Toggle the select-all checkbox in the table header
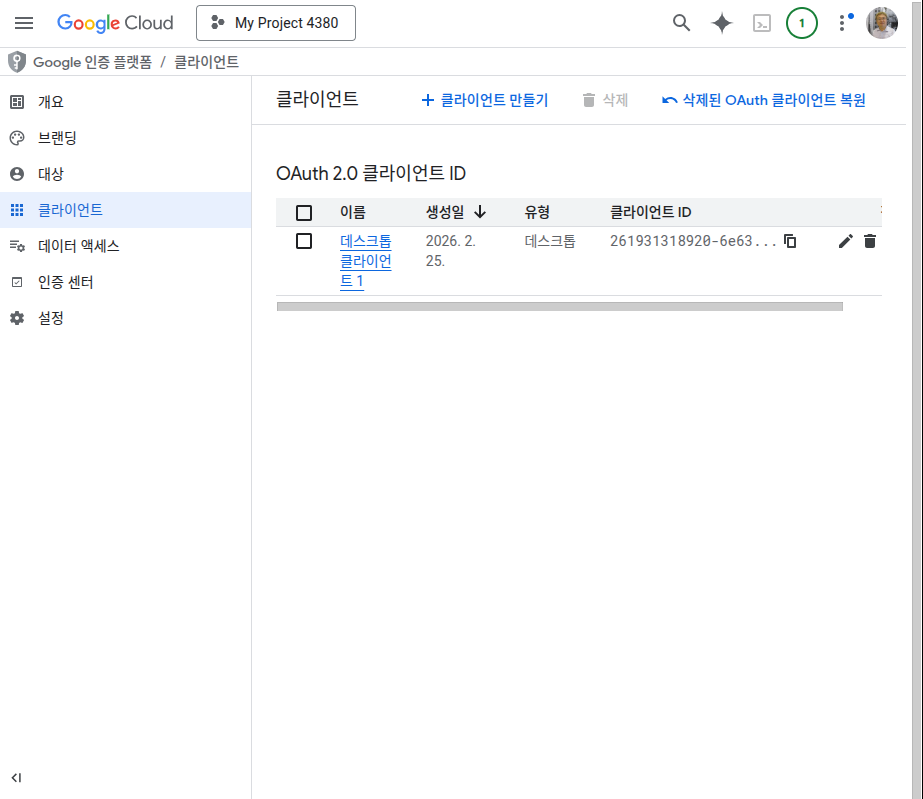The height and width of the screenshot is (799, 923). (x=304, y=212)
